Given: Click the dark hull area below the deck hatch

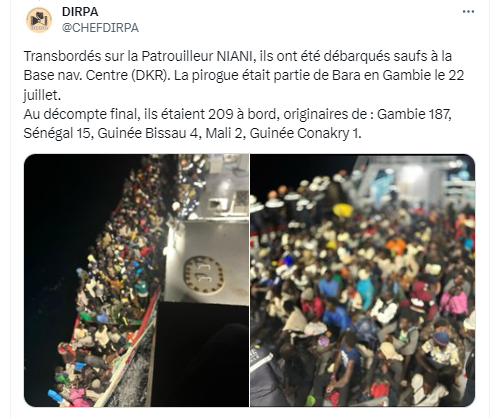Looking at the screenshot, I should click(200, 353).
